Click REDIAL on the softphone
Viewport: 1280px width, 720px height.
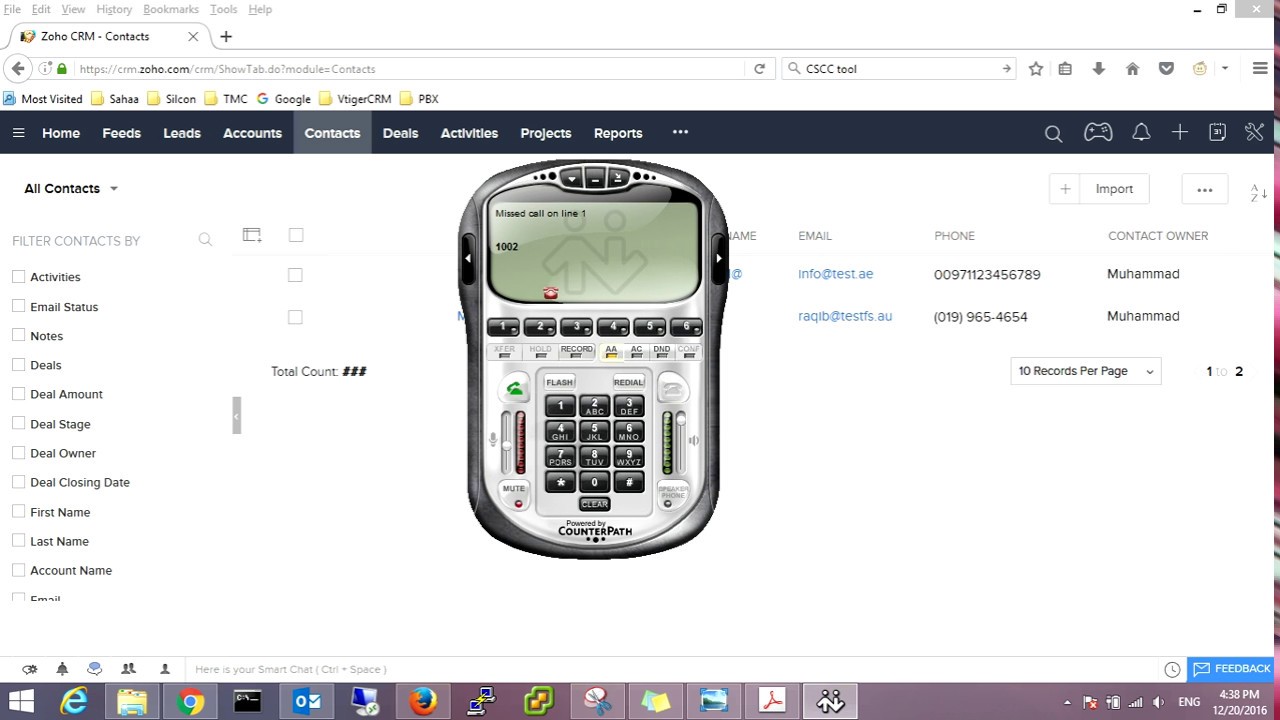629,382
